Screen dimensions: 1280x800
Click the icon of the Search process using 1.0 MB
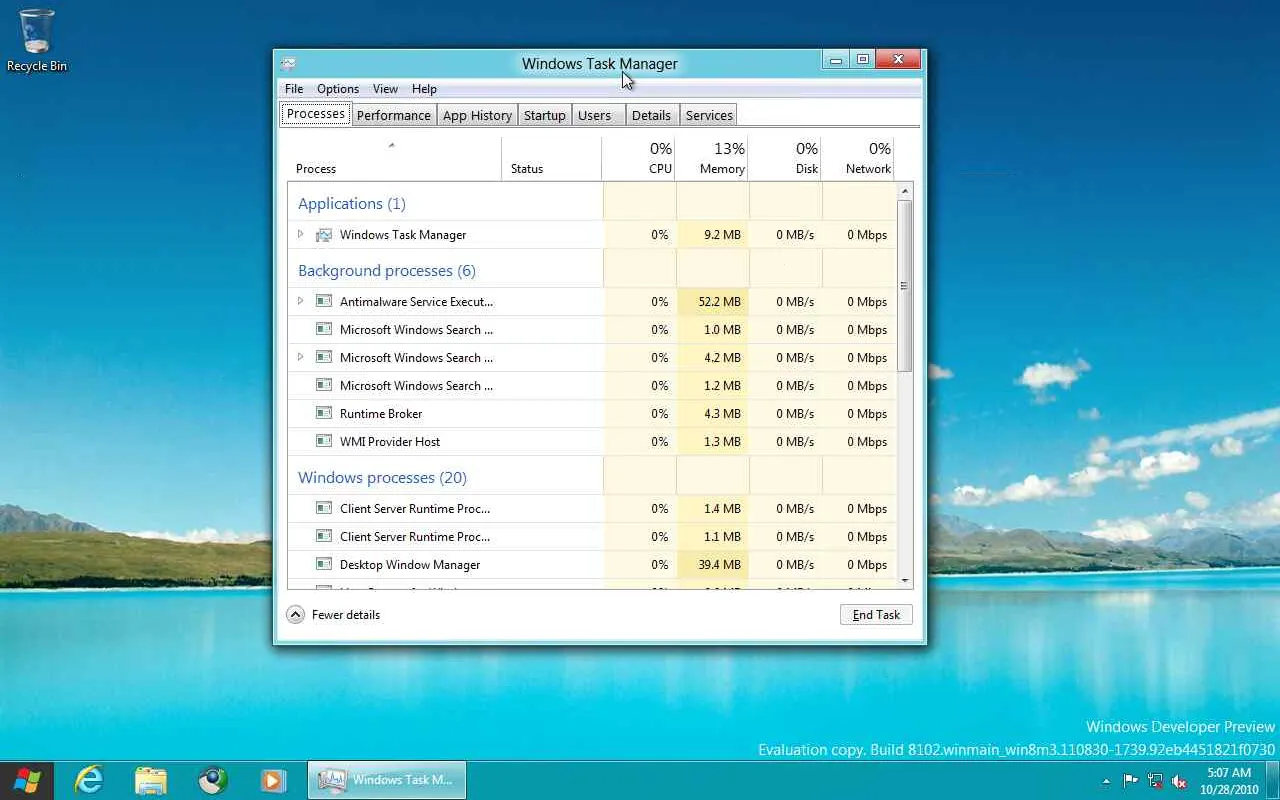coord(324,329)
